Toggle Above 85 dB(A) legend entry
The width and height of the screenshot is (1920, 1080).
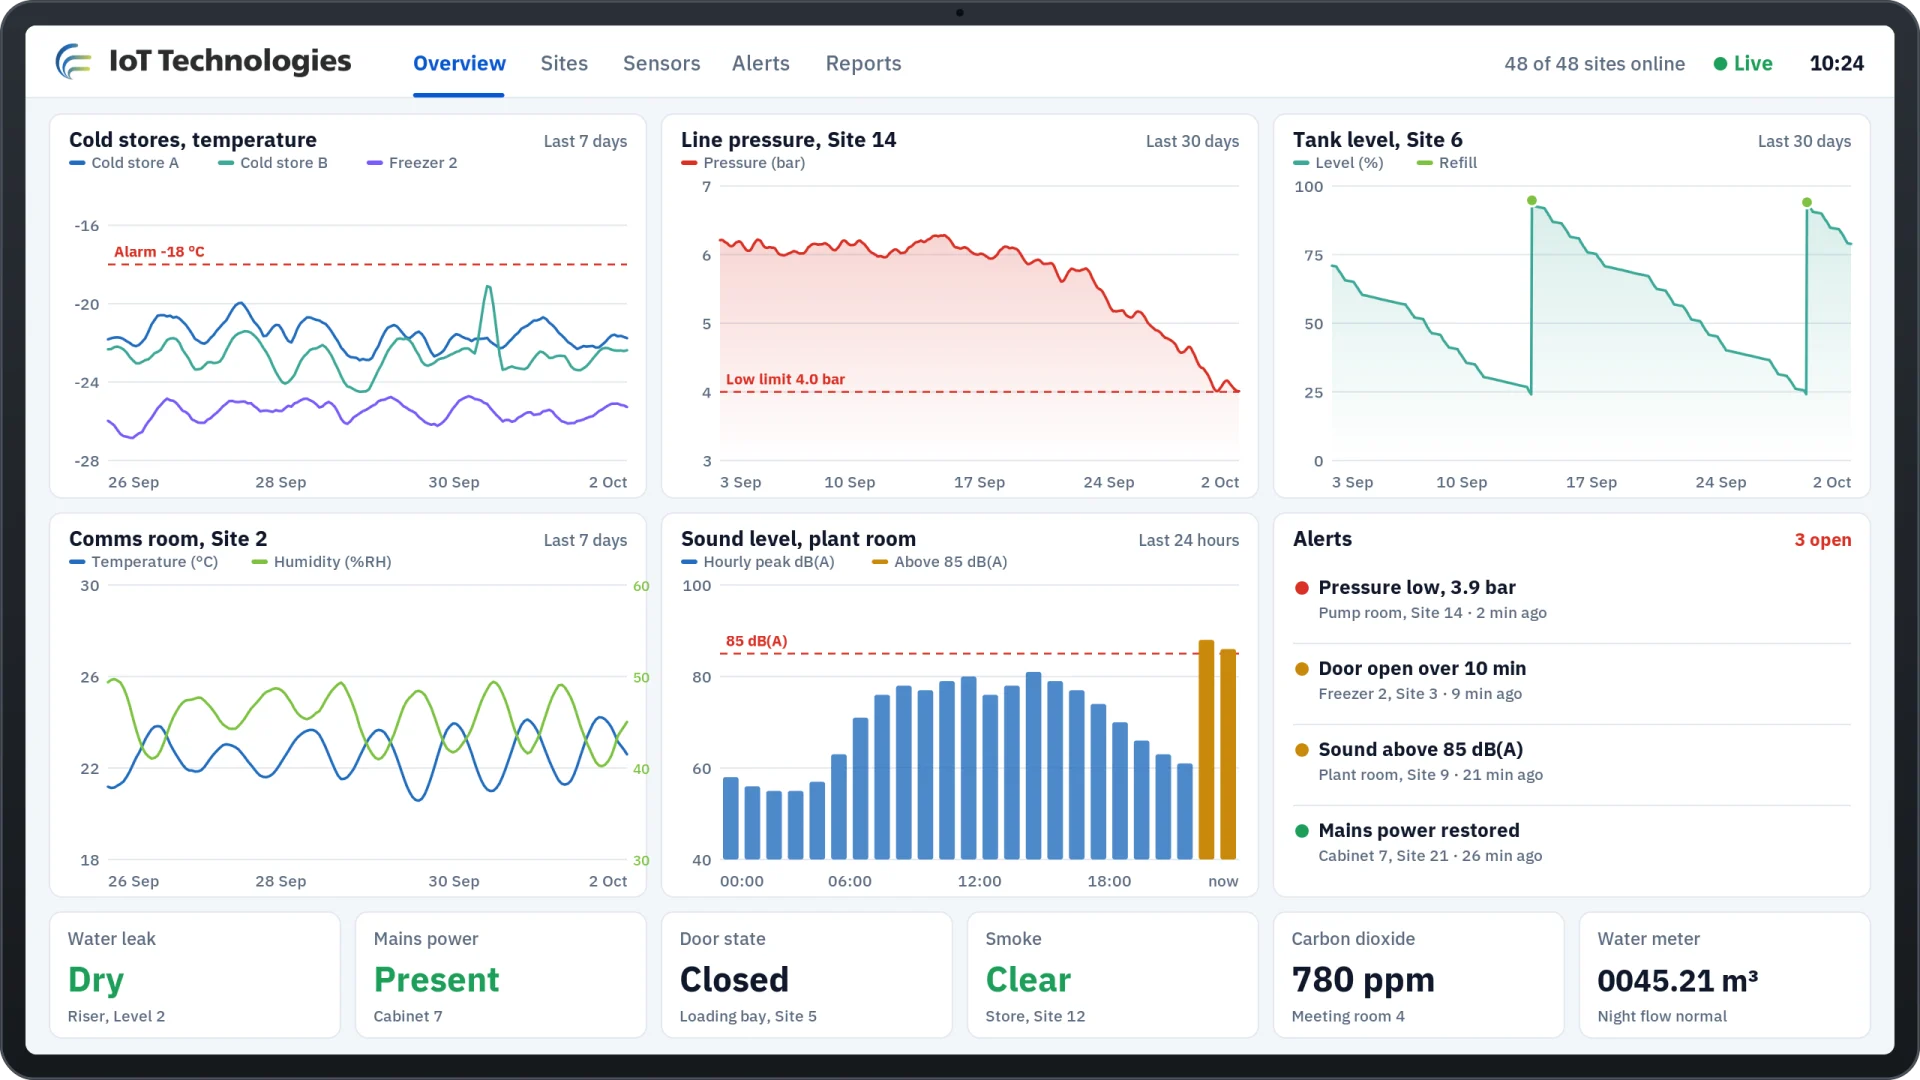click(940, 562)
